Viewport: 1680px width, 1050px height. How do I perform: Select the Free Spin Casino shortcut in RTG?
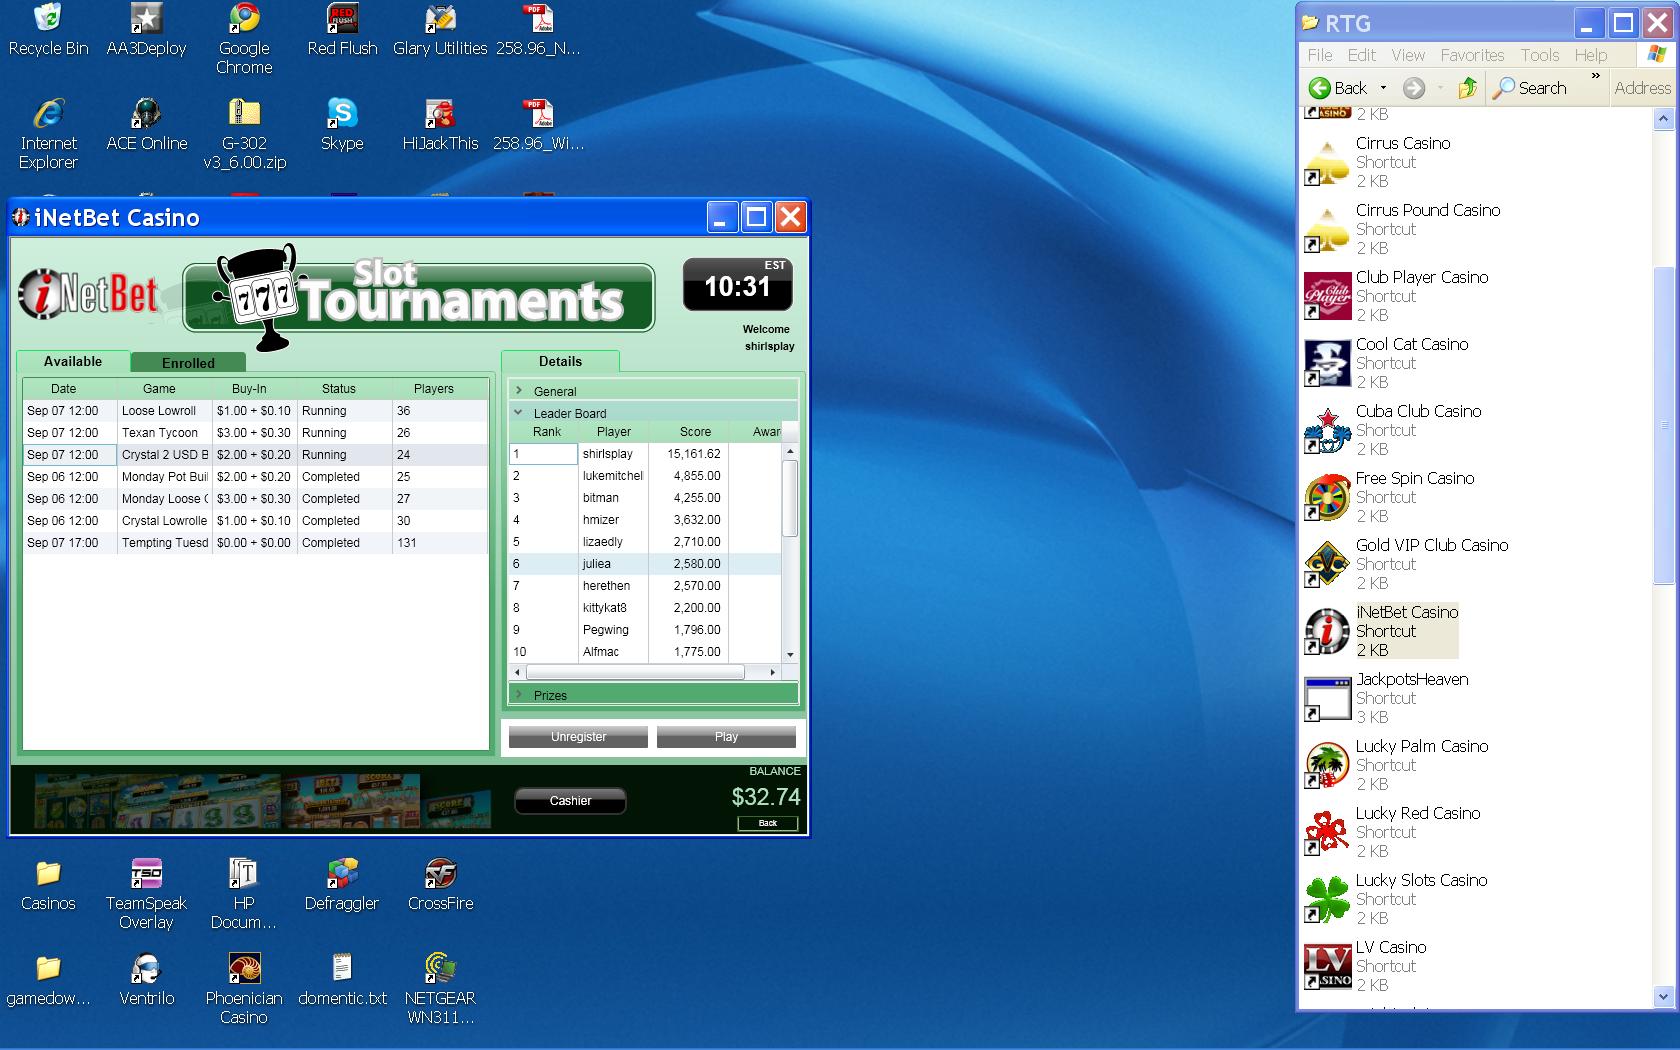pyautogui.click(x=1390, y=497)
